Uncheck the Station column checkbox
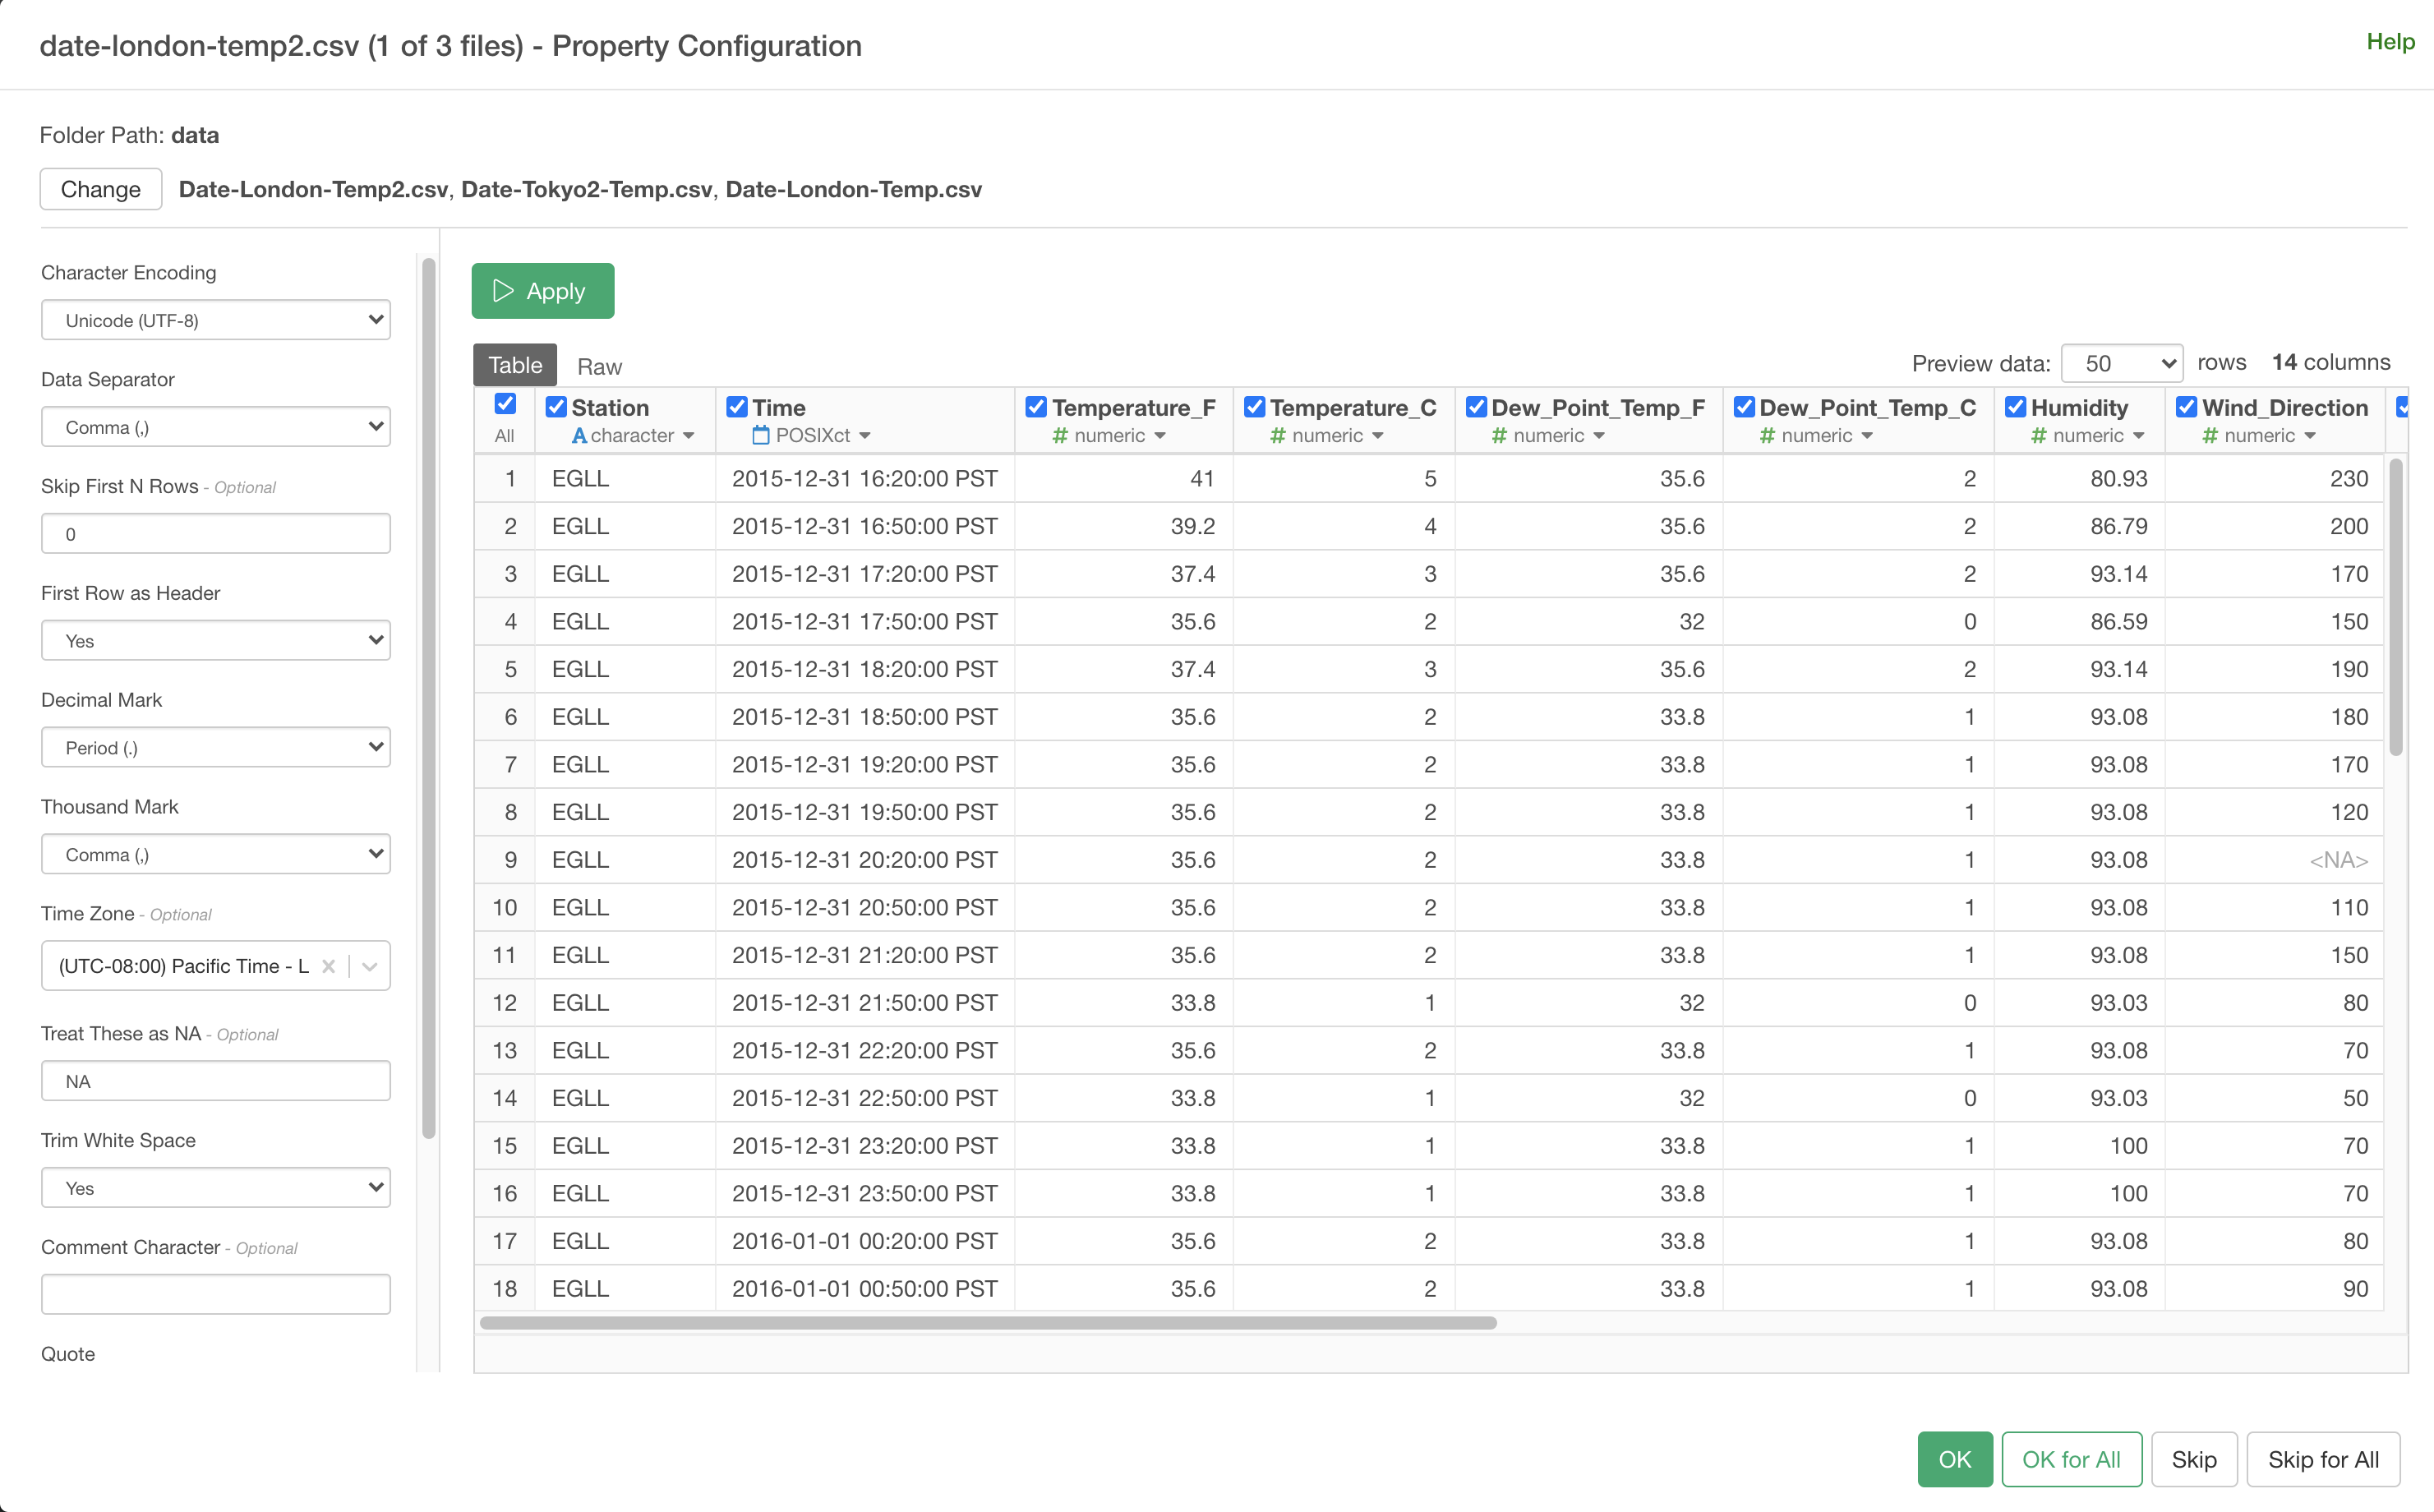Screen dimensions: 2434x1512 click(x=556, y=407)
